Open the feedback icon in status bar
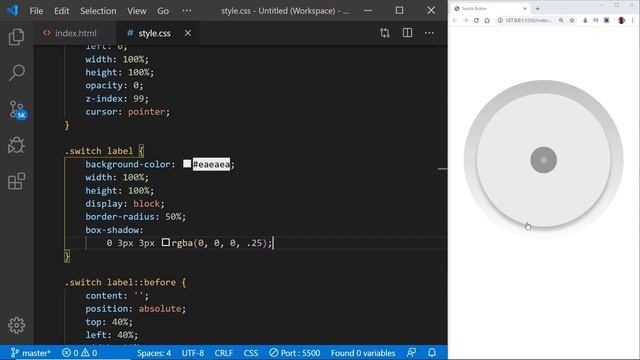The image size is (640, 360). (411, 353)
